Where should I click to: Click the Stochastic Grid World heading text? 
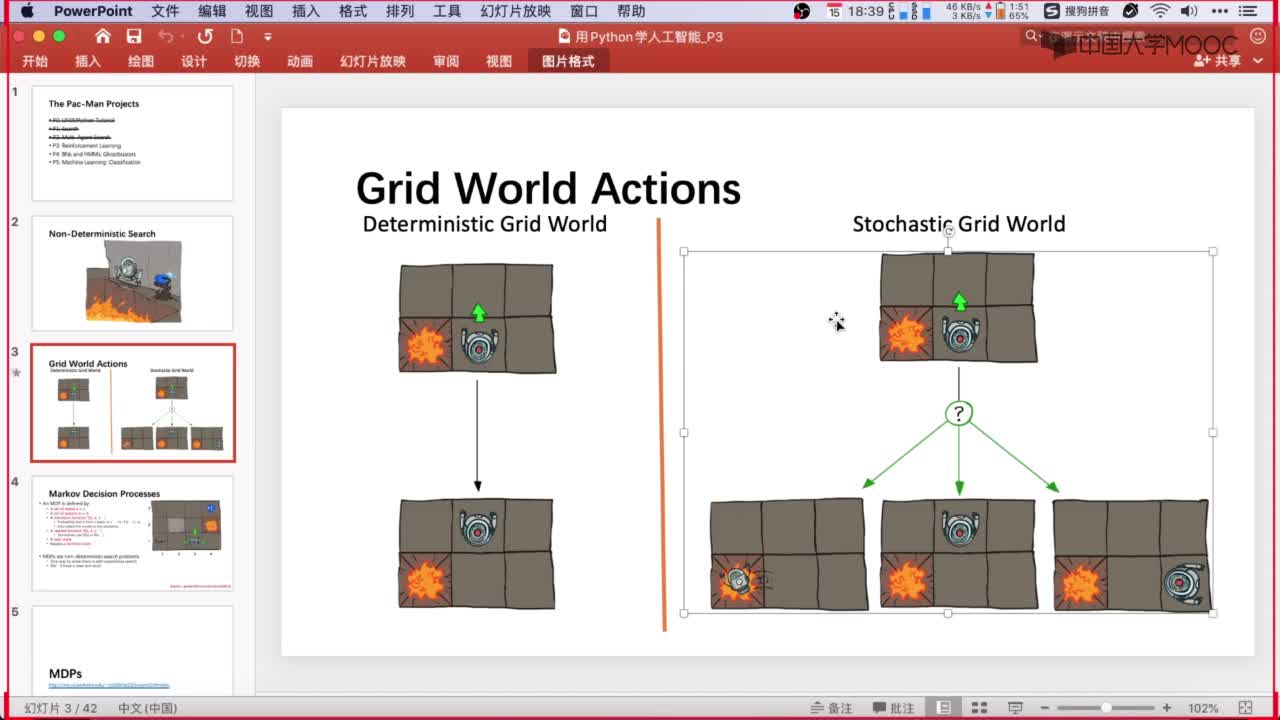point(958,224)
